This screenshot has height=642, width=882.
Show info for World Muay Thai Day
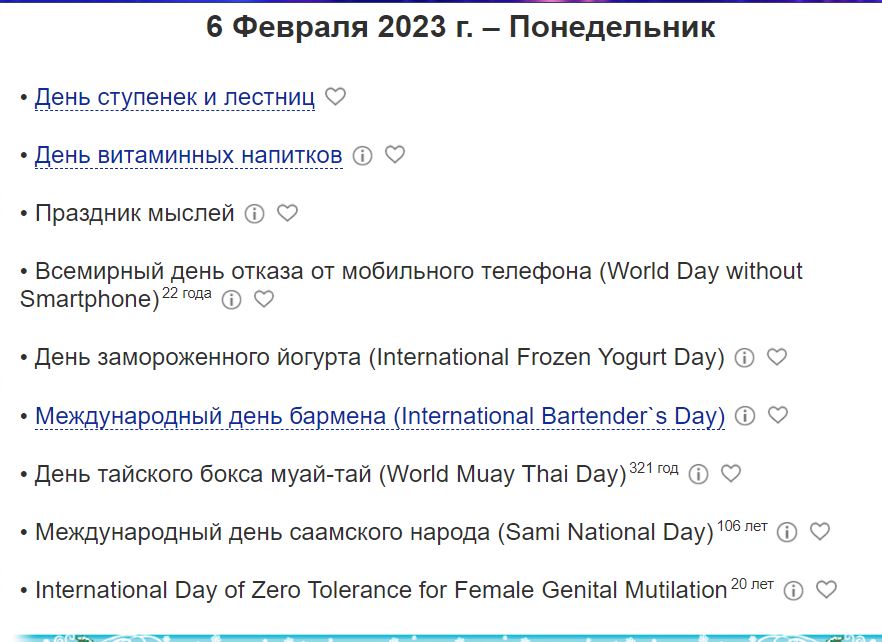[x=699, y=474]
